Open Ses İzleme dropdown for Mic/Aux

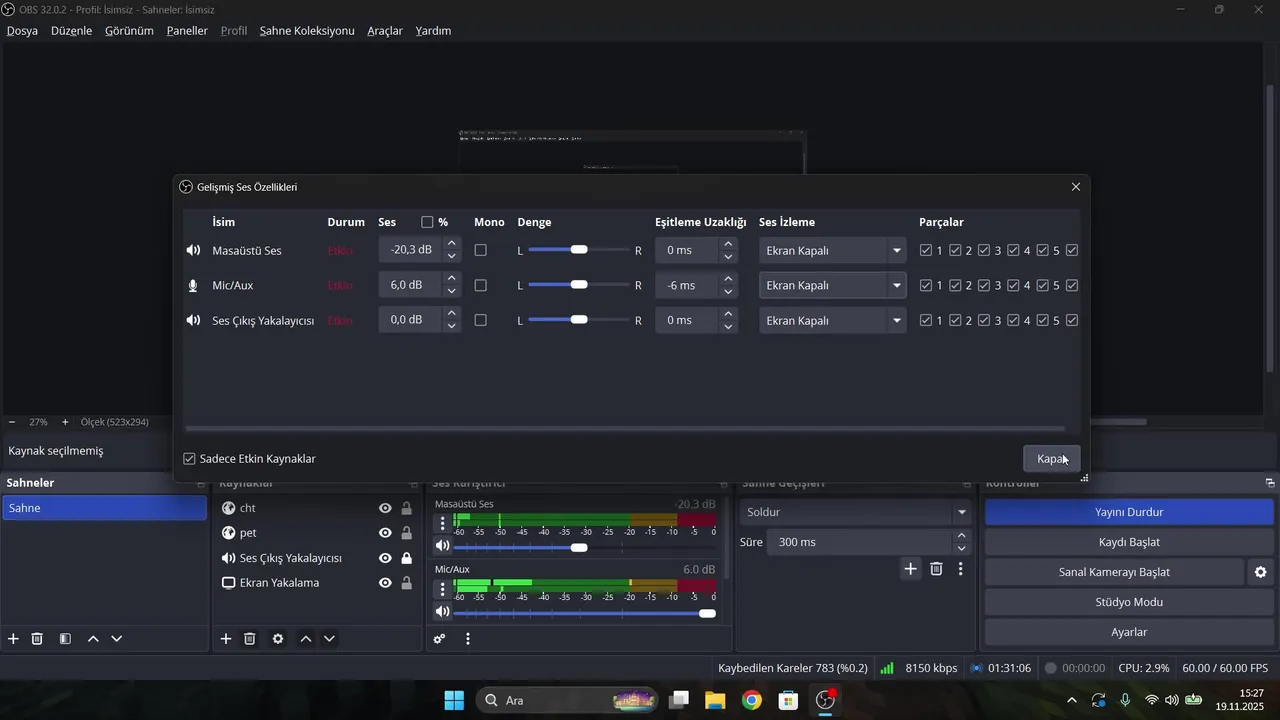coord(832,285)
